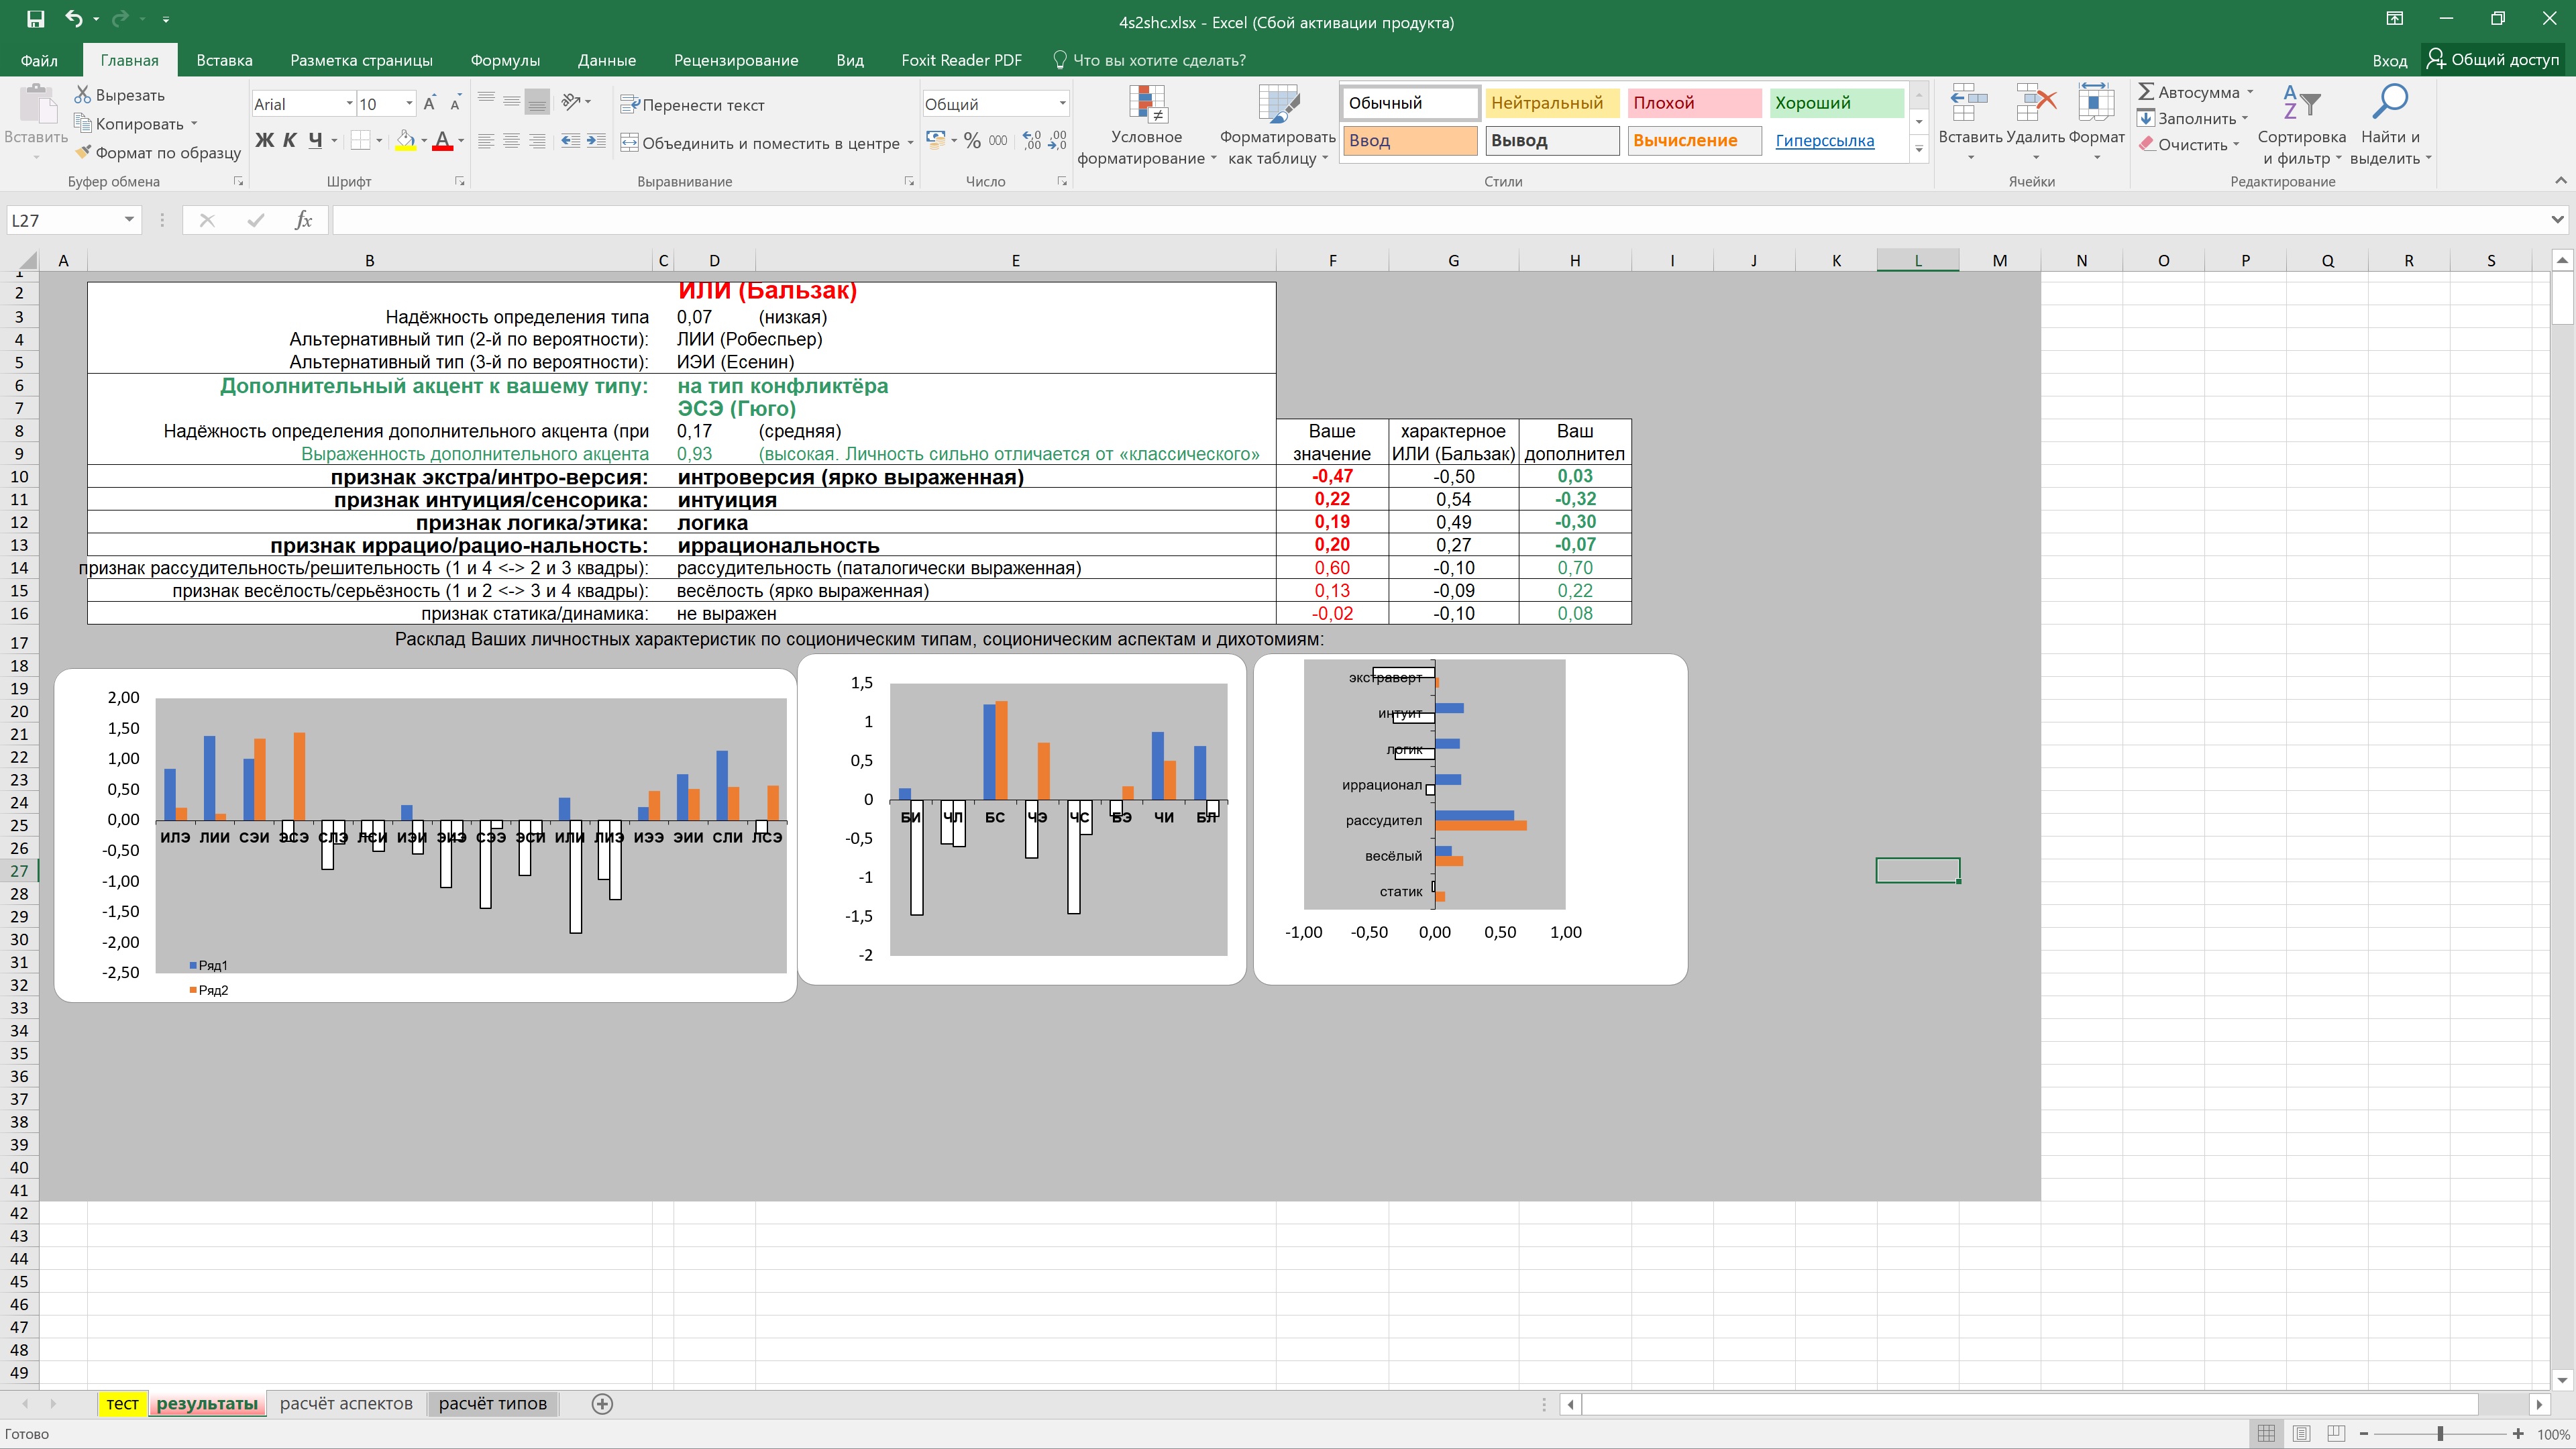Click the Format Painter brush icon
Viewport: 2576px width, 1449px height.
(84, 152)
